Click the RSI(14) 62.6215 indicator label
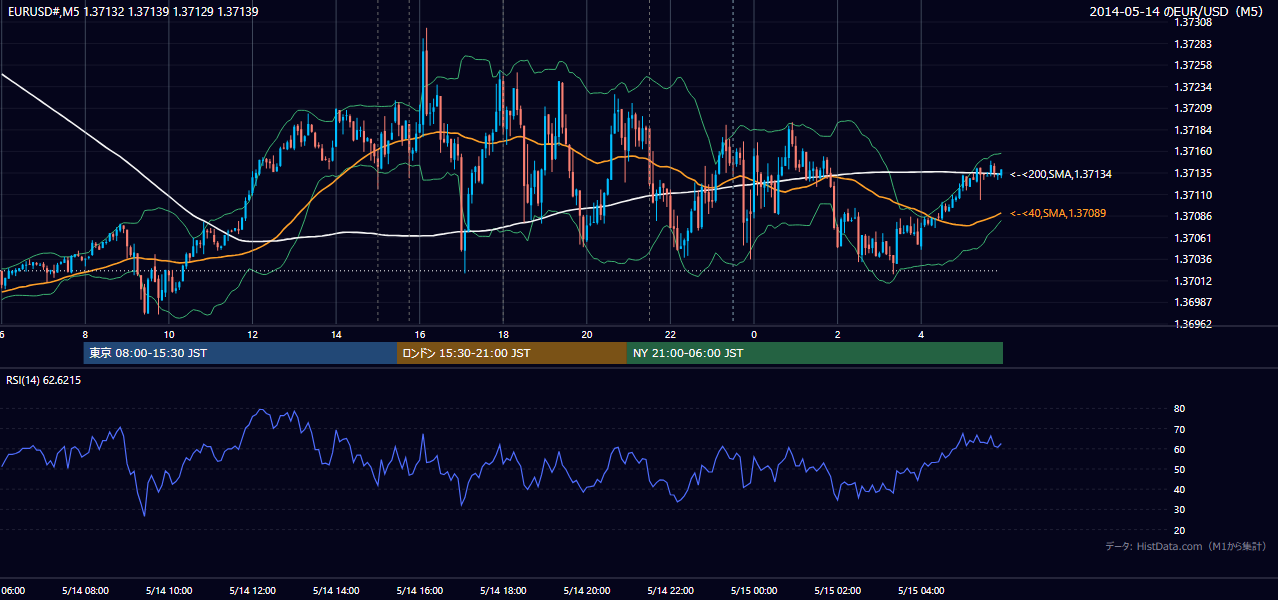 point(44,380)
